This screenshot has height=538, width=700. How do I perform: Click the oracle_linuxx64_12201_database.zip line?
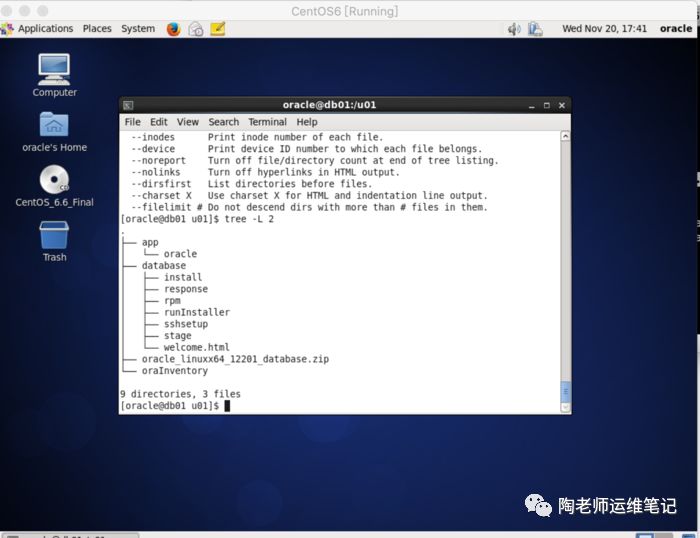tap(235, 359)
